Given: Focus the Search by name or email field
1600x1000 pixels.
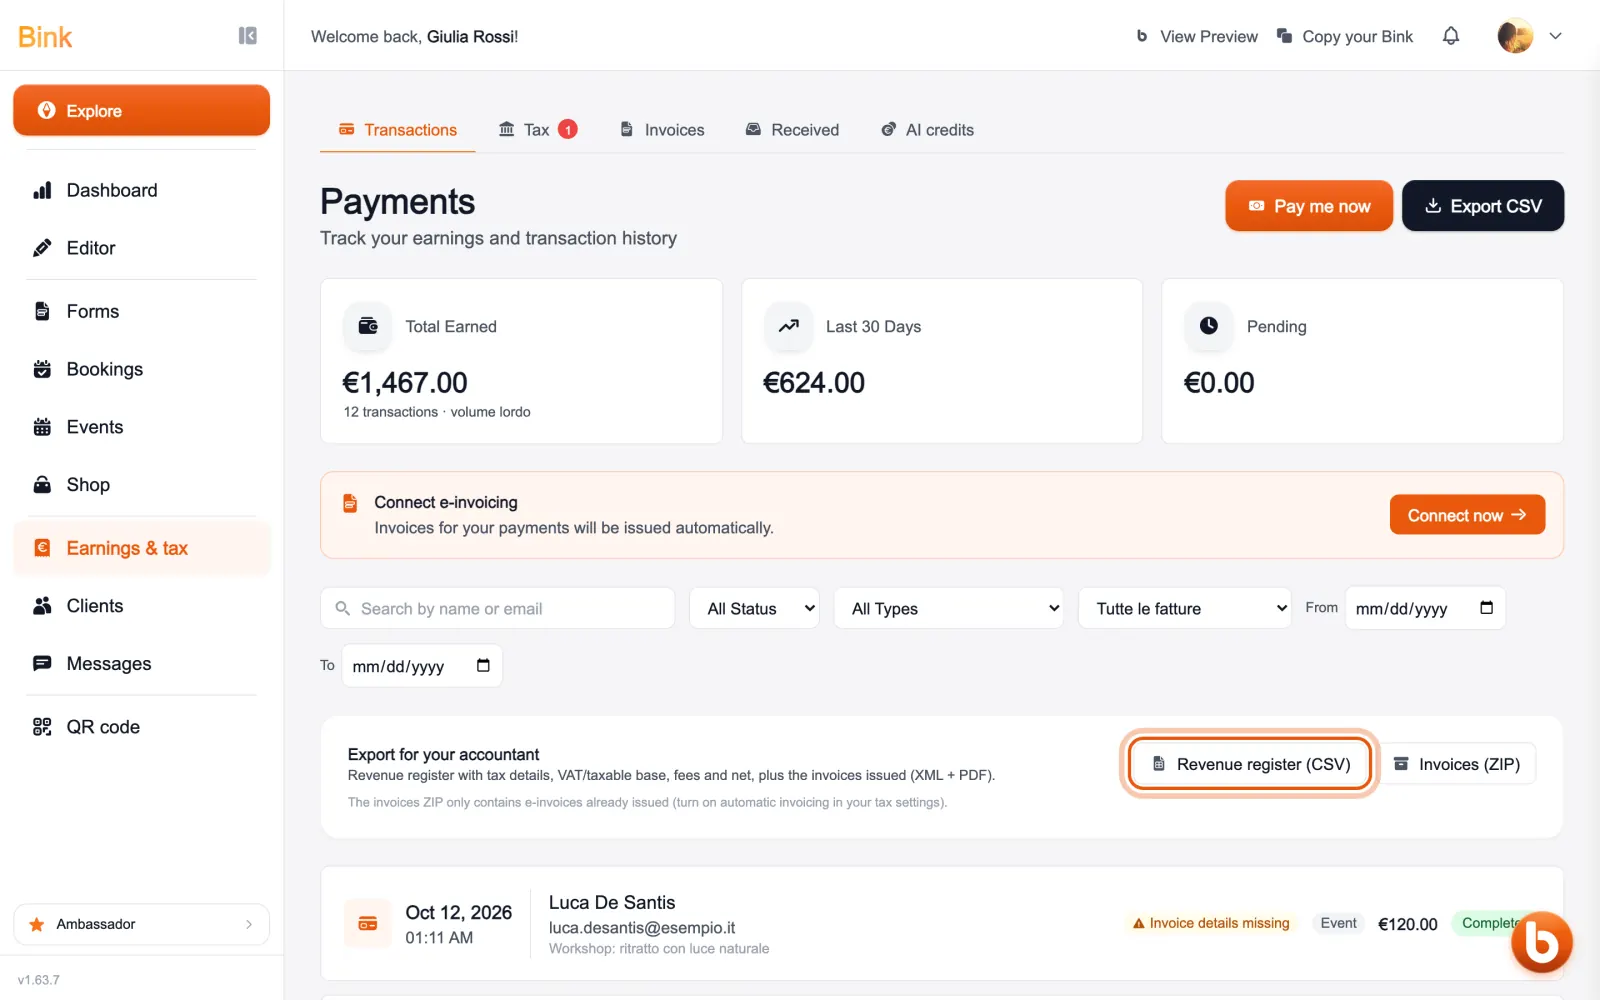Looking at the screenshot, I should pyautogui.click(x=498, y=608).
